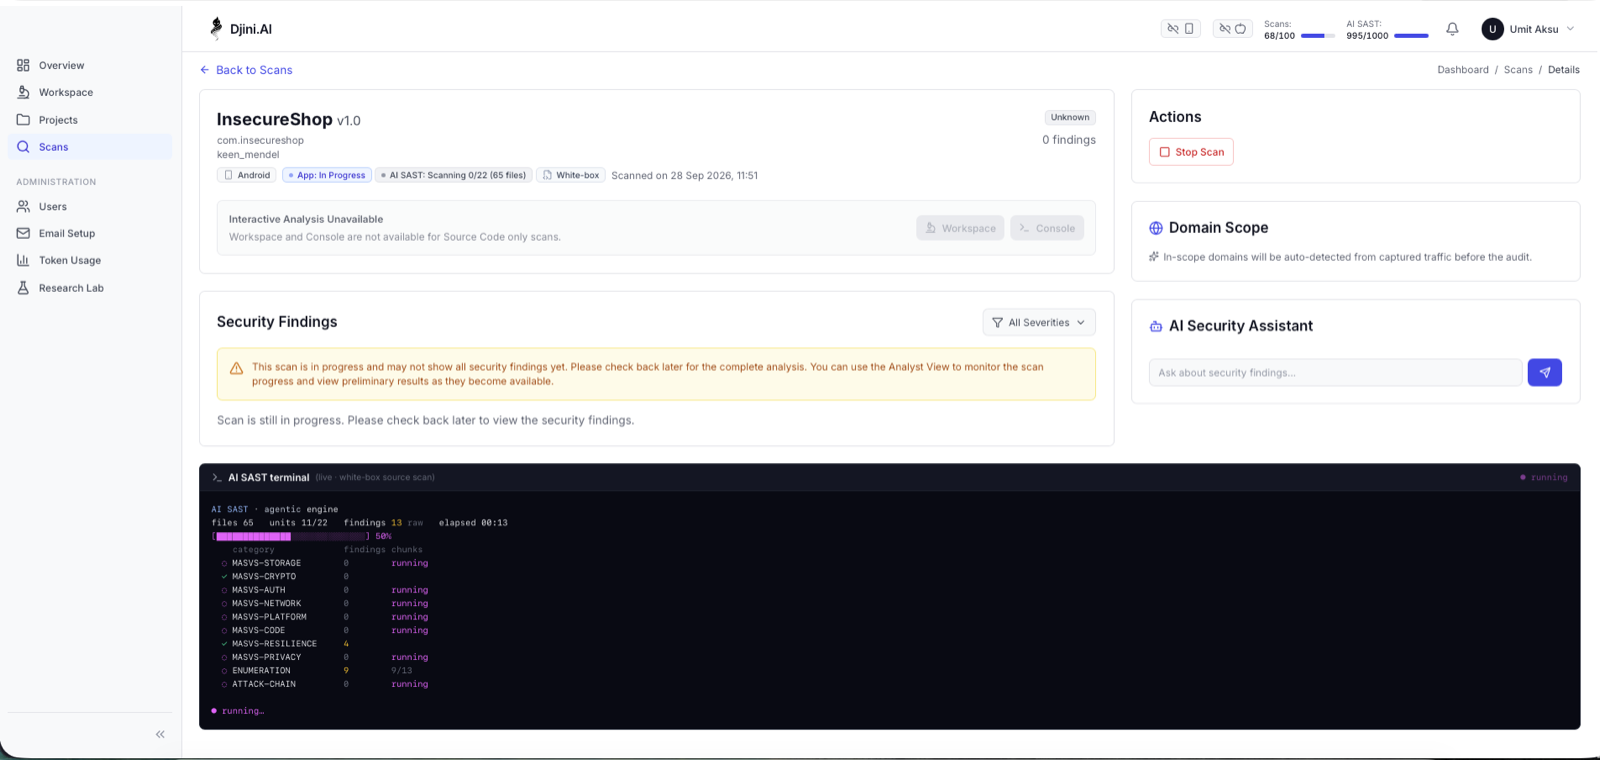This screenshot has height=760, width=1600.
Task: Click the user avatar circle U
Action: [x=1492, y=29]
